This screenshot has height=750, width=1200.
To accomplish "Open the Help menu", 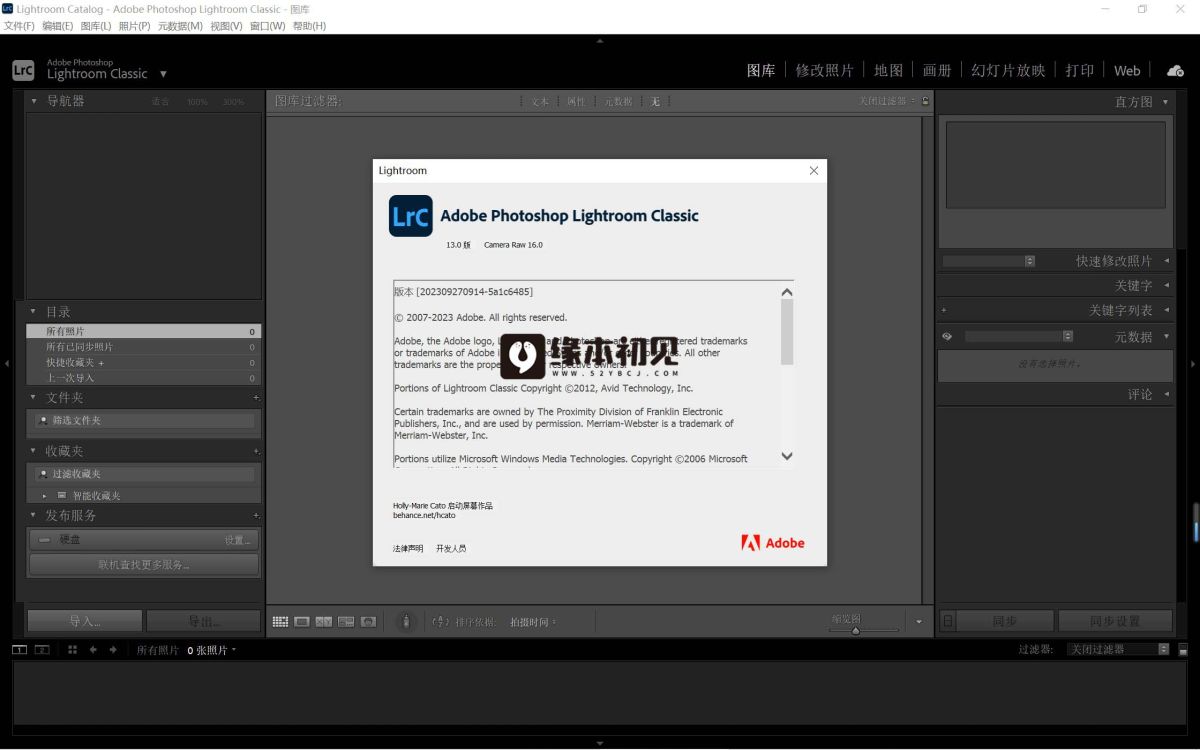I will pyautogui.click(x=309, y=26).
